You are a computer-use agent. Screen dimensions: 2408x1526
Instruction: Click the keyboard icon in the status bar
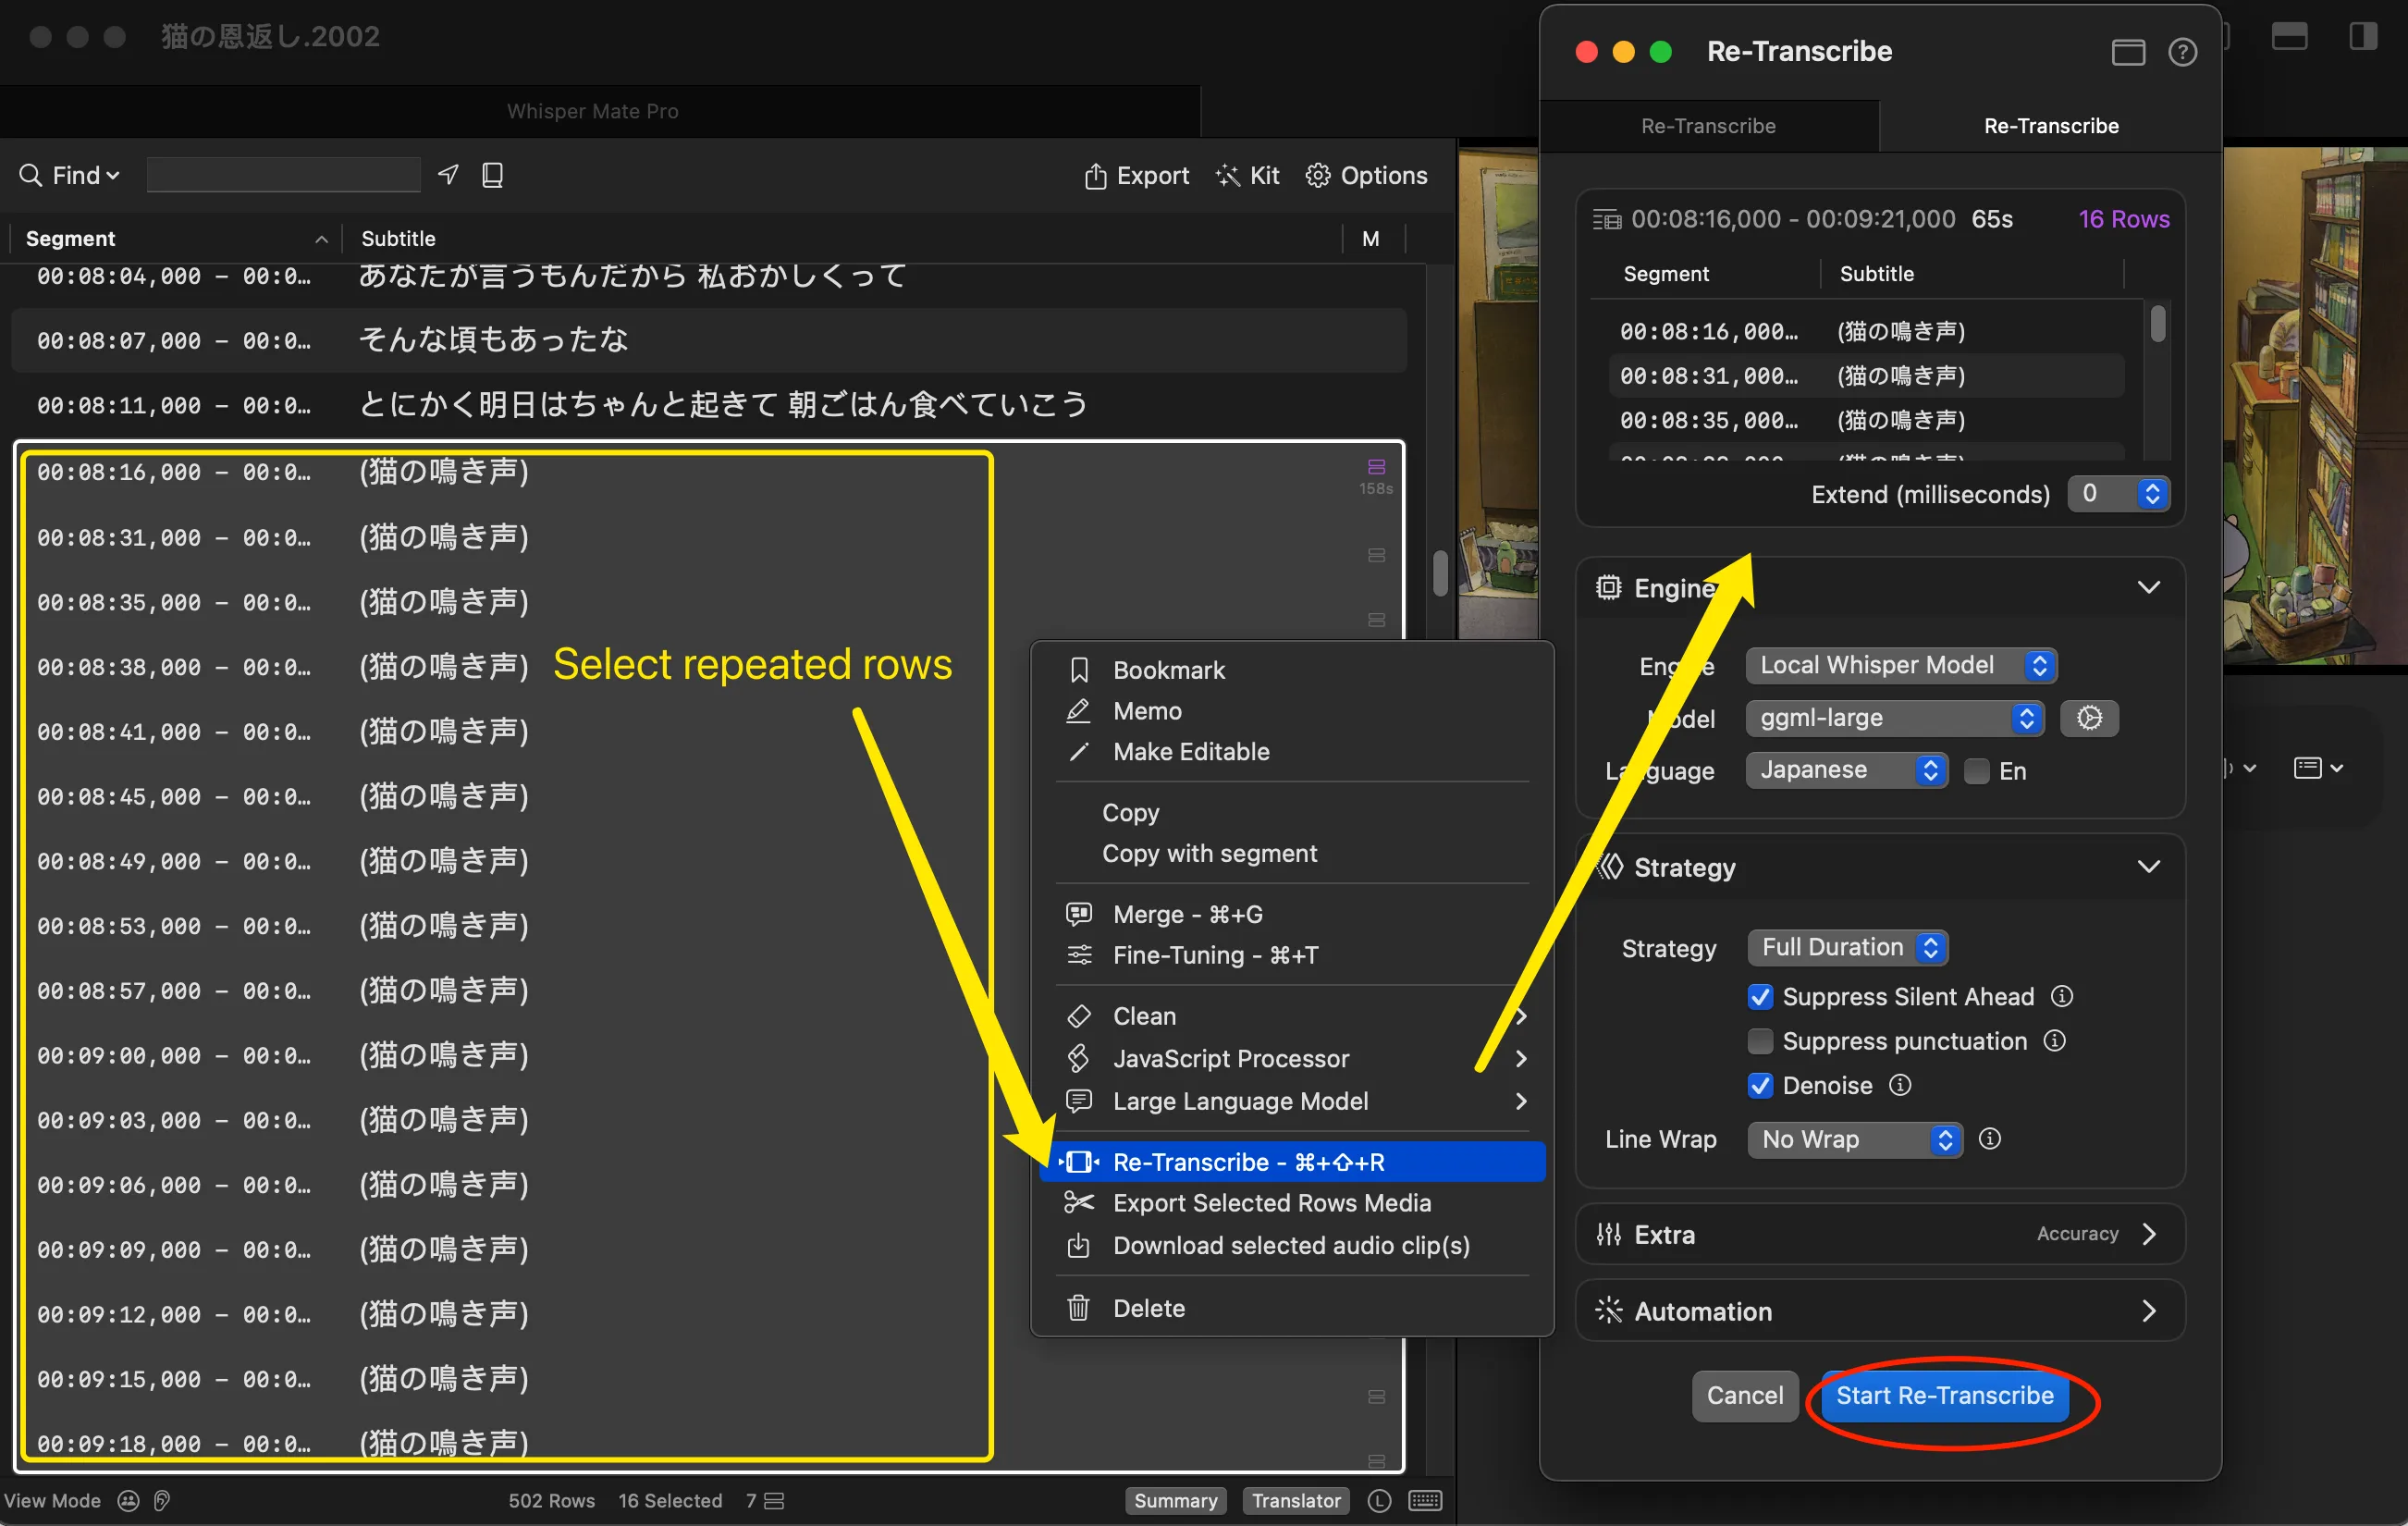click(x=1424, y=1500)
